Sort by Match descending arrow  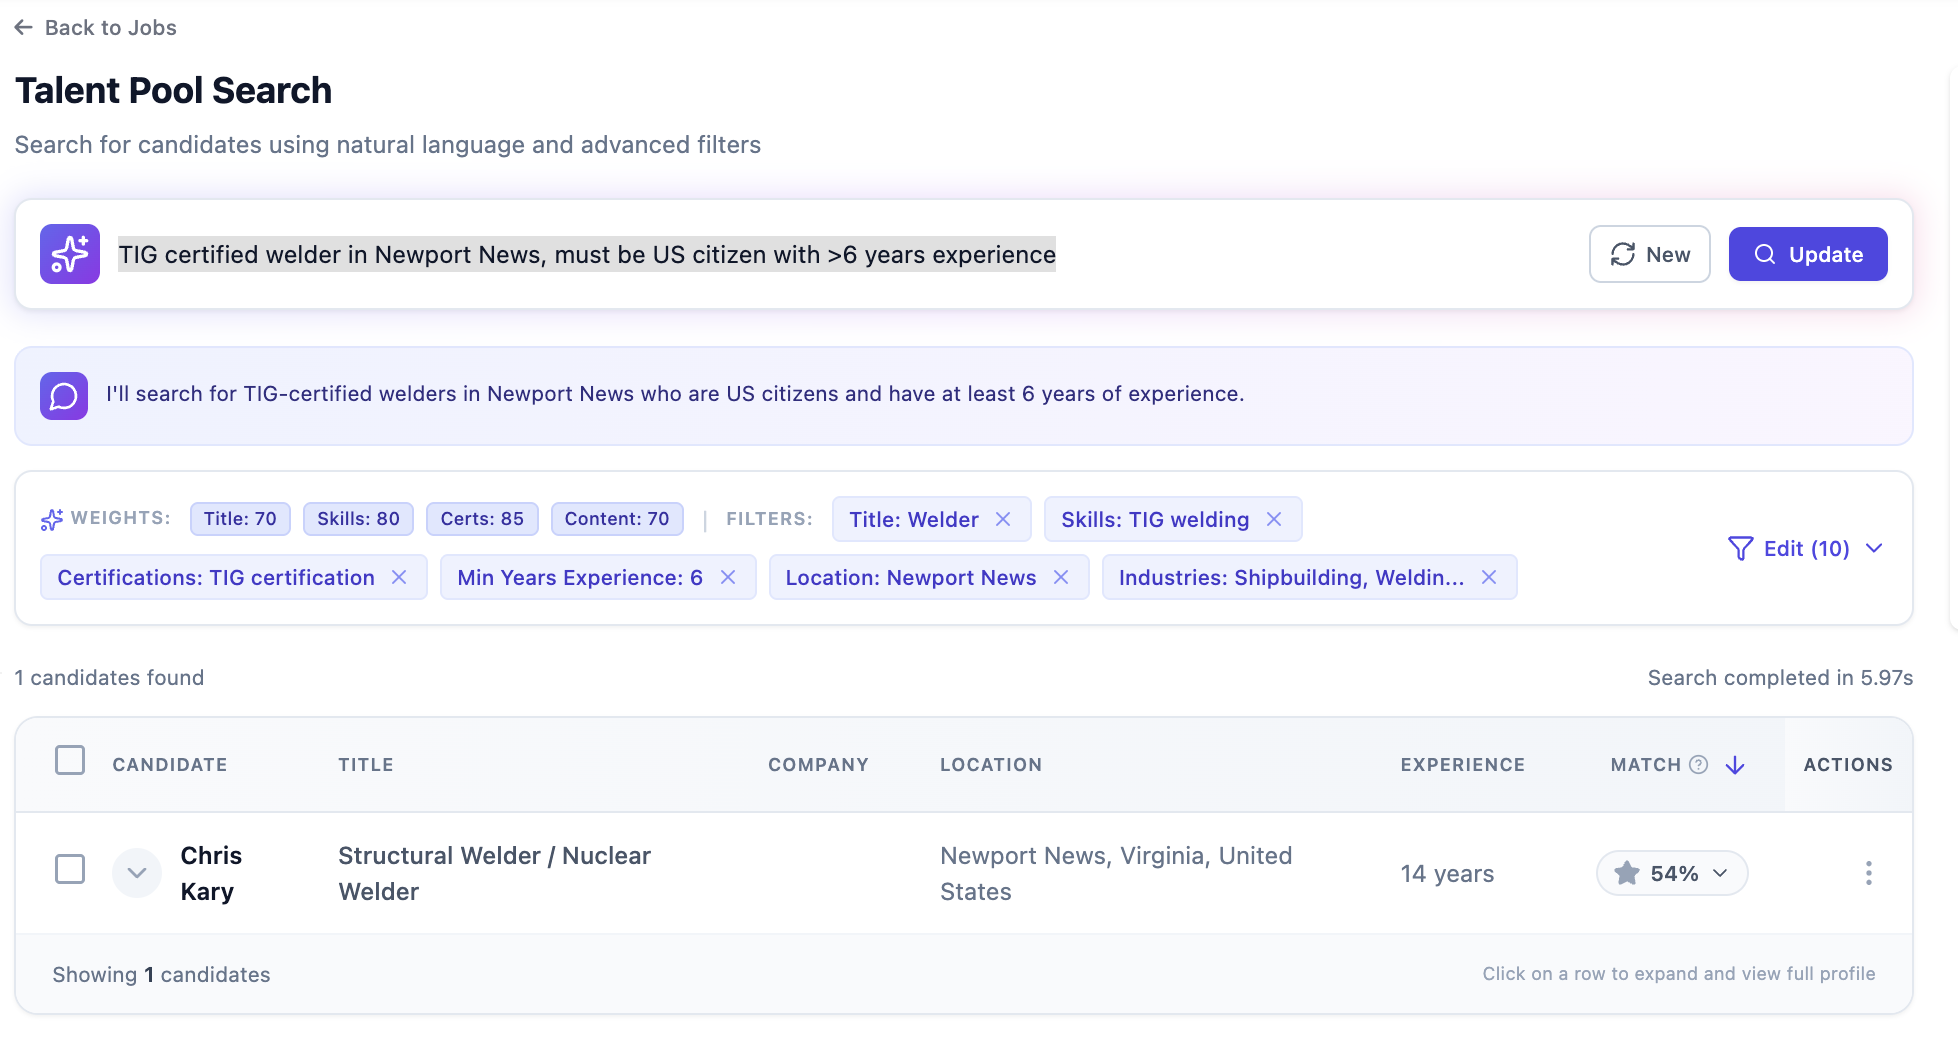(x=1735, y=765)
